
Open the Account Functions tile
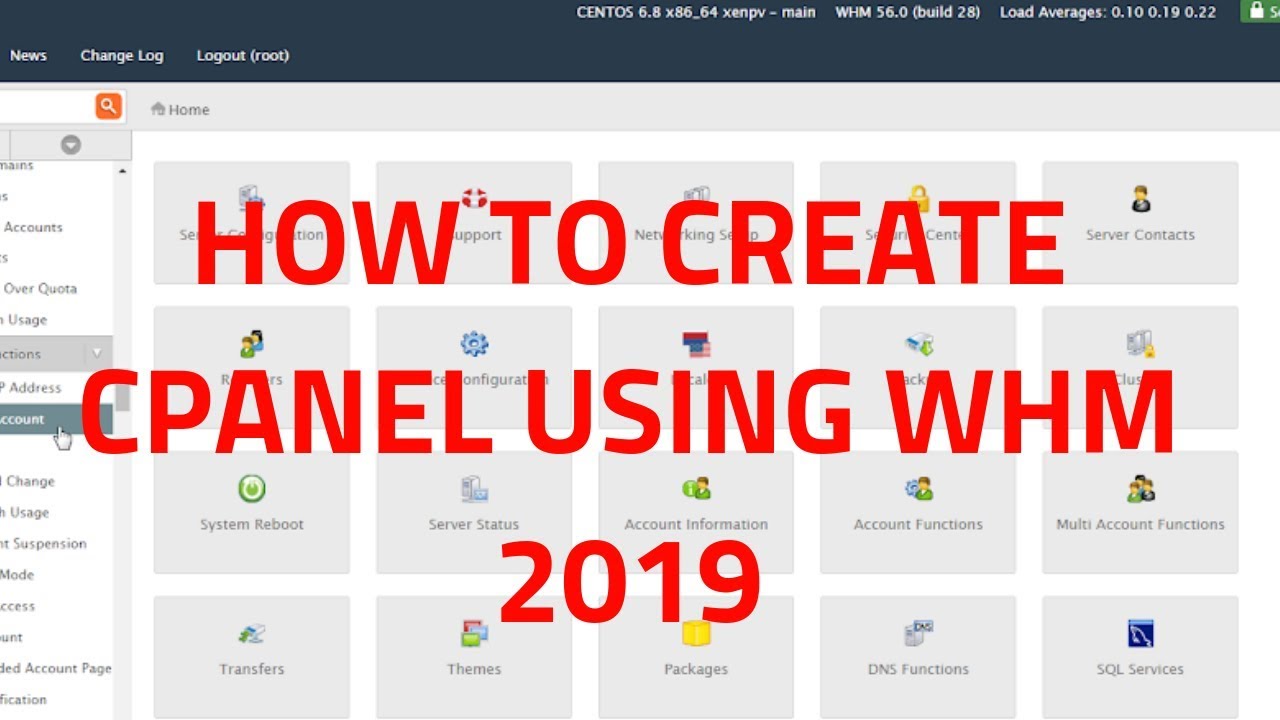(x=918, y=512)
